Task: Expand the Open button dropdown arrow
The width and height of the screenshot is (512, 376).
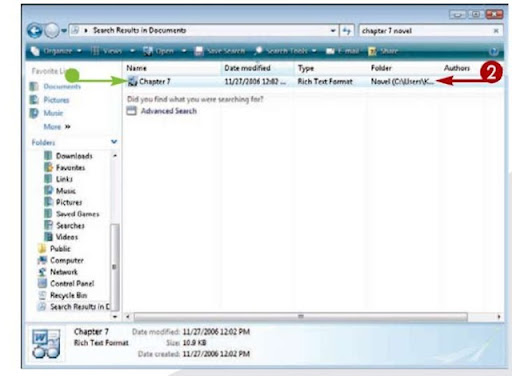Action: [x=184, y=51]
